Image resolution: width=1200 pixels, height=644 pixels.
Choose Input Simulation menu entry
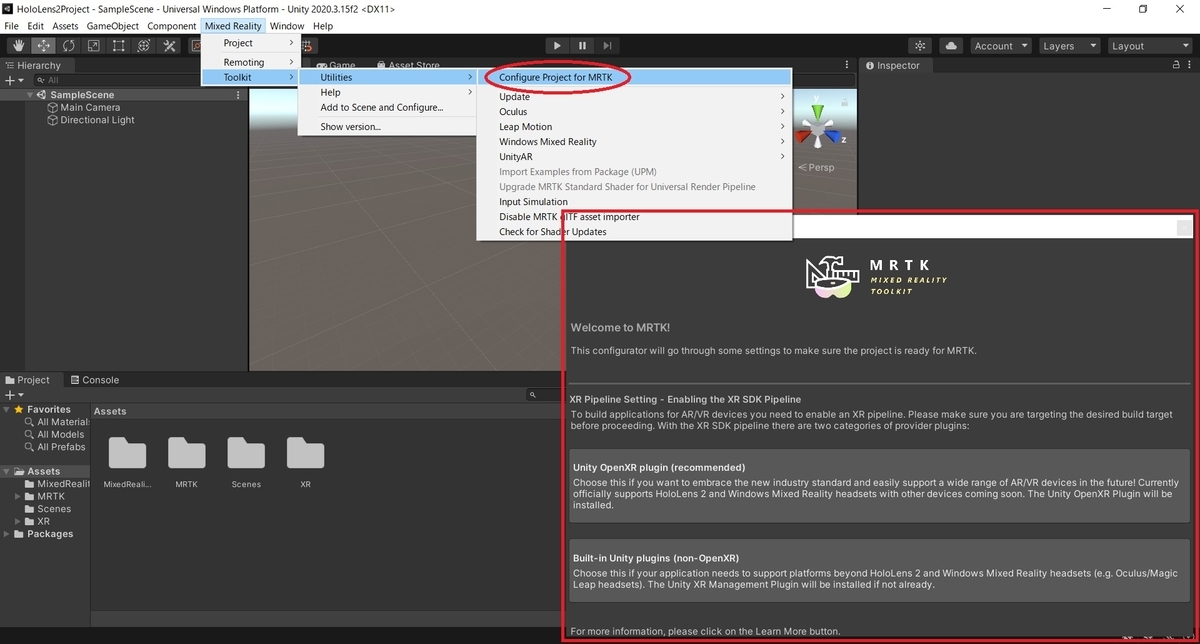634,202
